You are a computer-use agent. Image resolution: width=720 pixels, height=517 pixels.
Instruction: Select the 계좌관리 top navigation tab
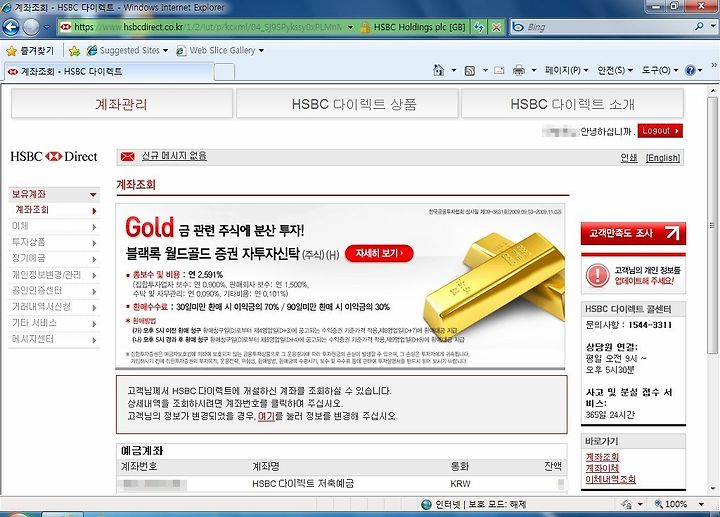click(122, 104)
